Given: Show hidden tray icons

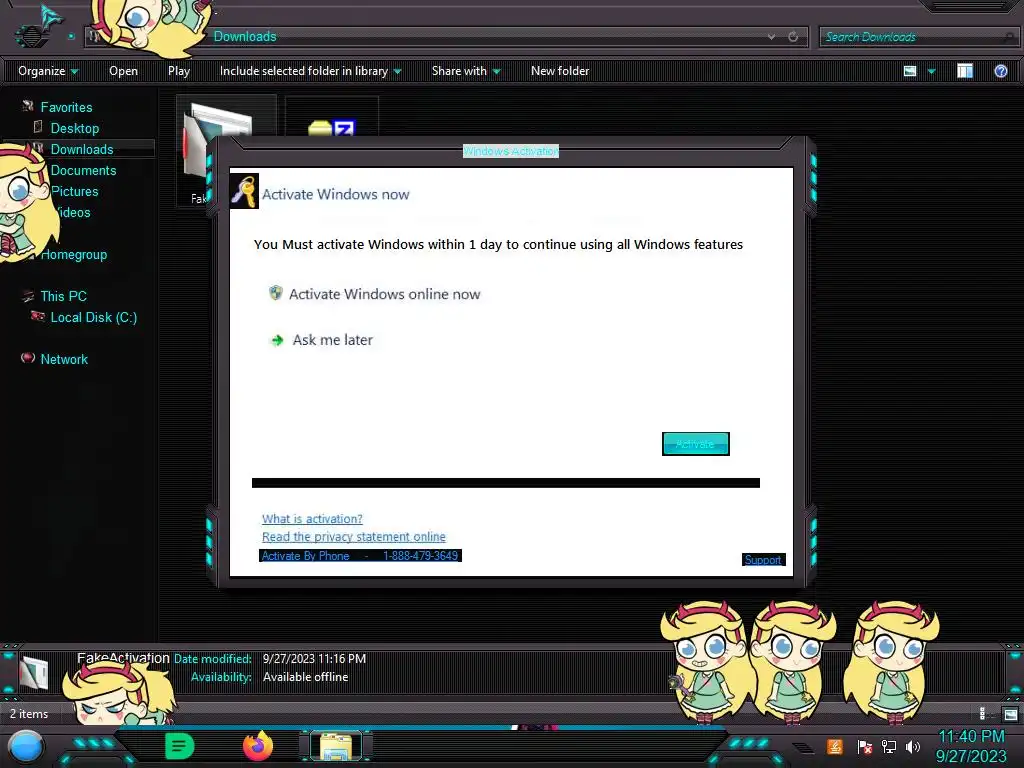Looking at the screenshot, I should tap(803, 747).
